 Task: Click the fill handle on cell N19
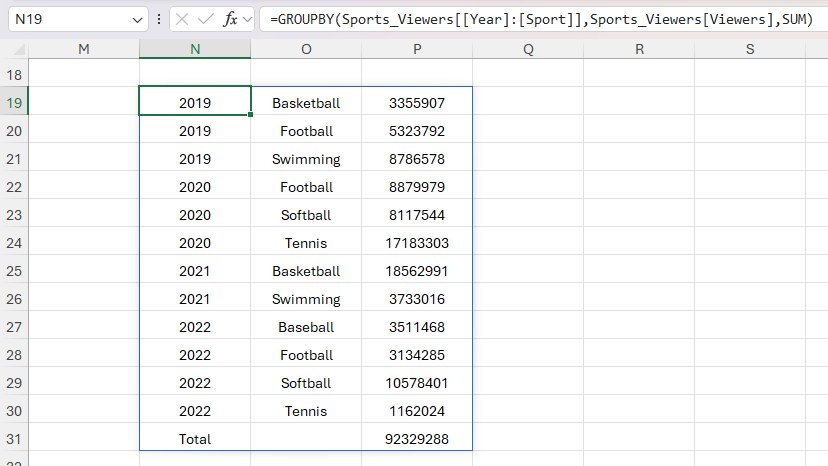click(250, 115)
